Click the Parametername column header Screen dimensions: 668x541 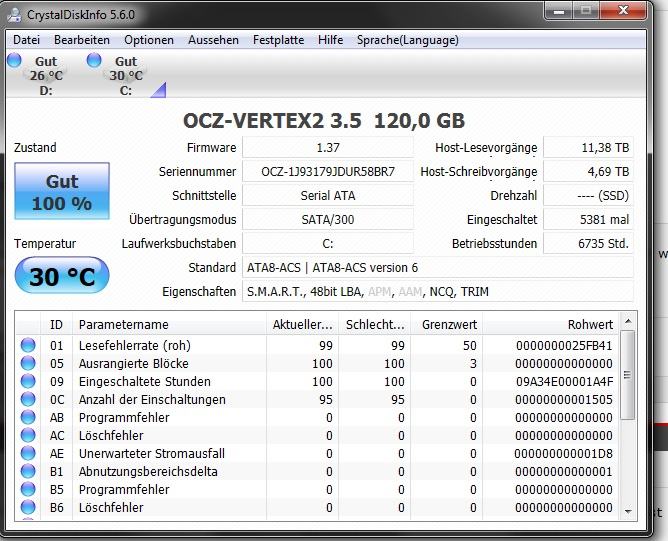click(170, 325)
